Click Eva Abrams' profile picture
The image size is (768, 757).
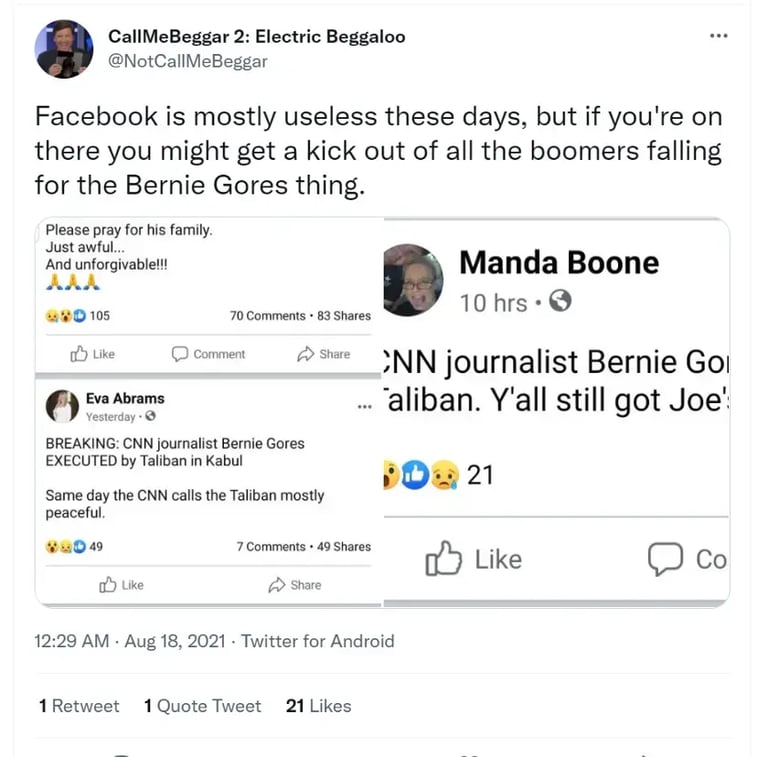point(62,406)
